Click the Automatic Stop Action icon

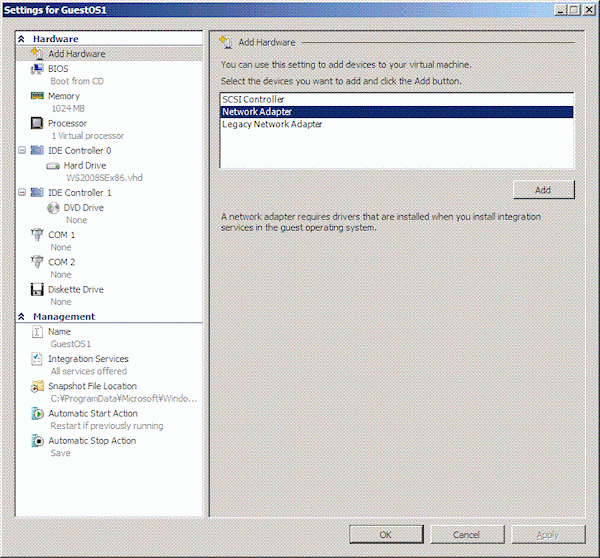tap(37, 441)
